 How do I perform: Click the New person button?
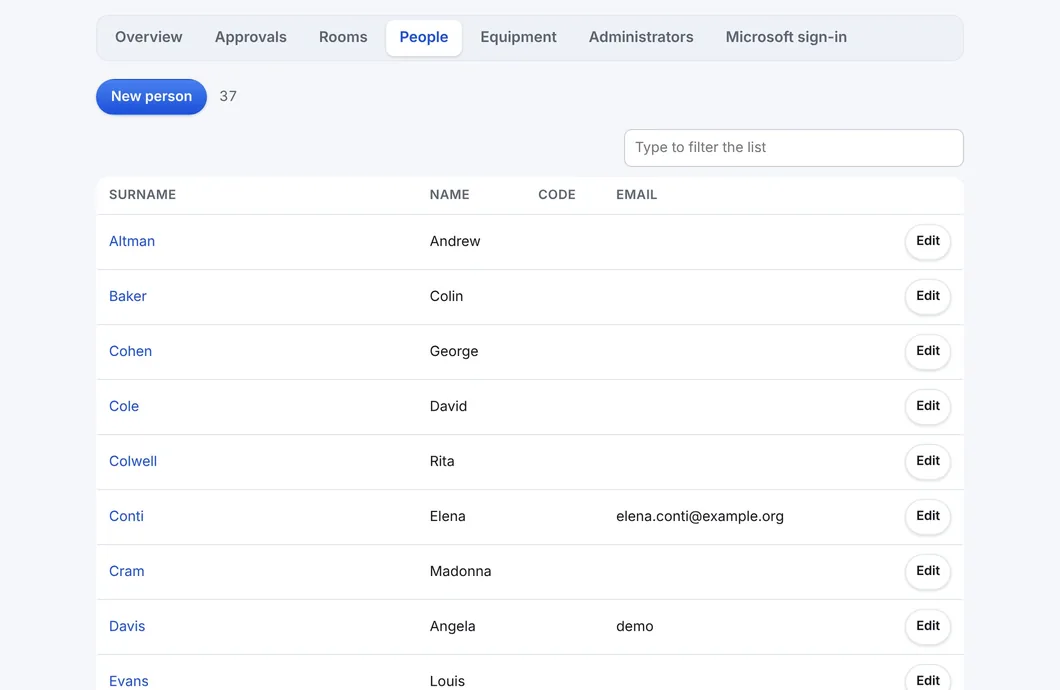pos(151,97)
